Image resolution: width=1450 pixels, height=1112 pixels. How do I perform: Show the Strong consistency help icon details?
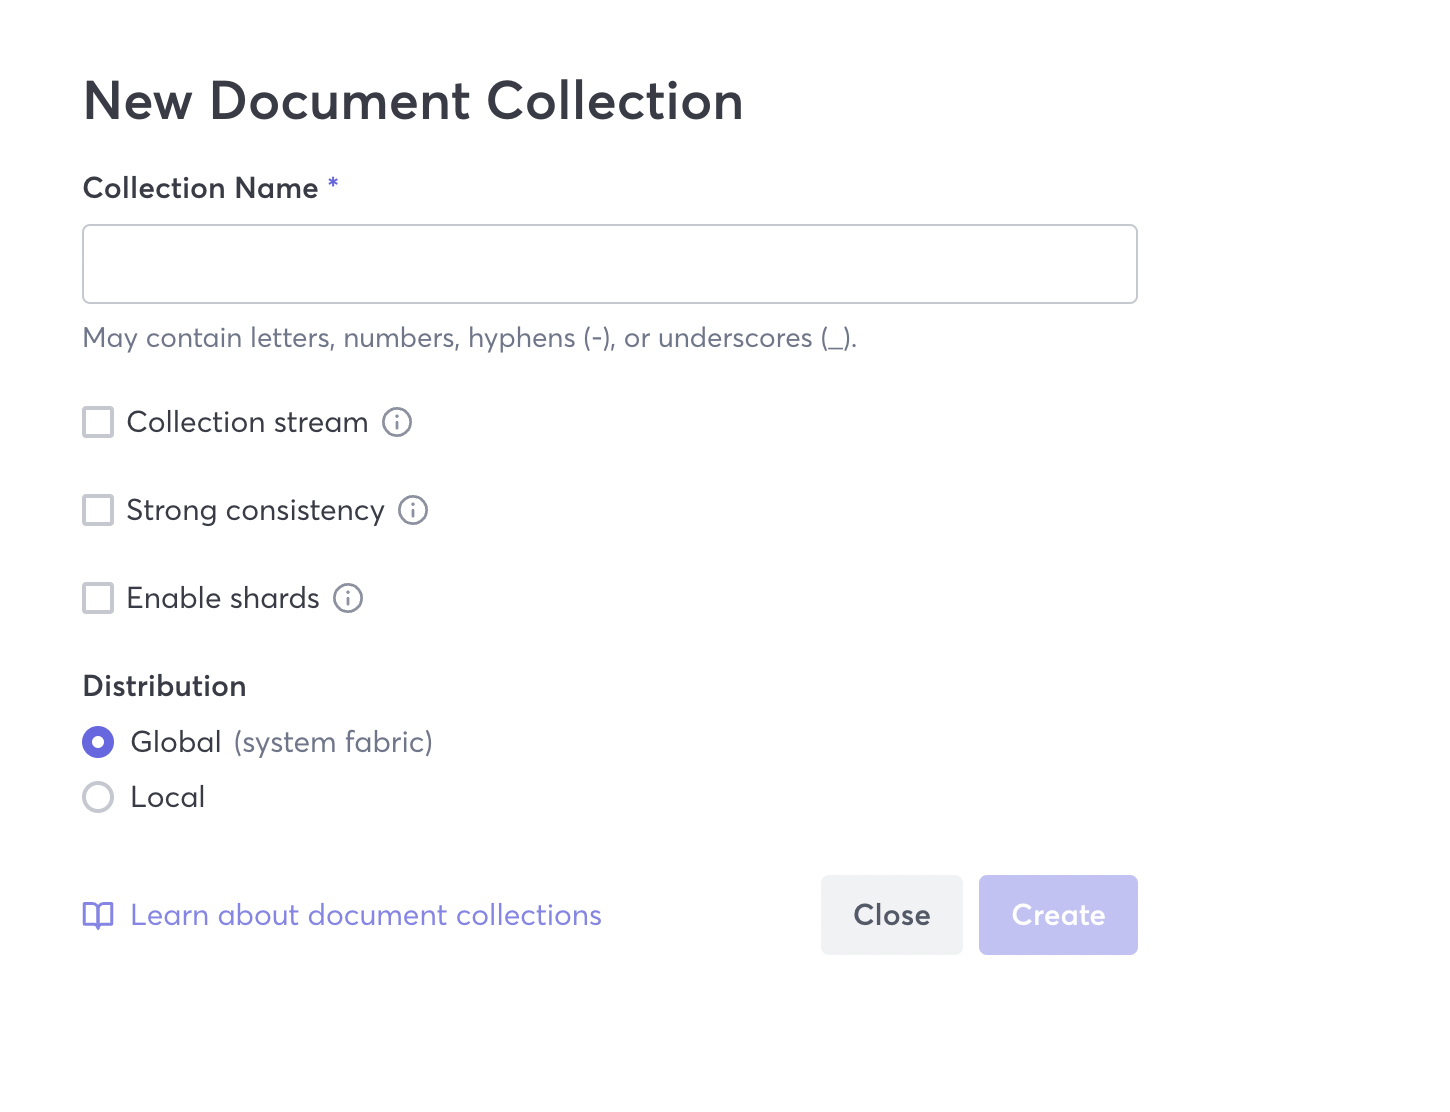[x=413, y=510]
